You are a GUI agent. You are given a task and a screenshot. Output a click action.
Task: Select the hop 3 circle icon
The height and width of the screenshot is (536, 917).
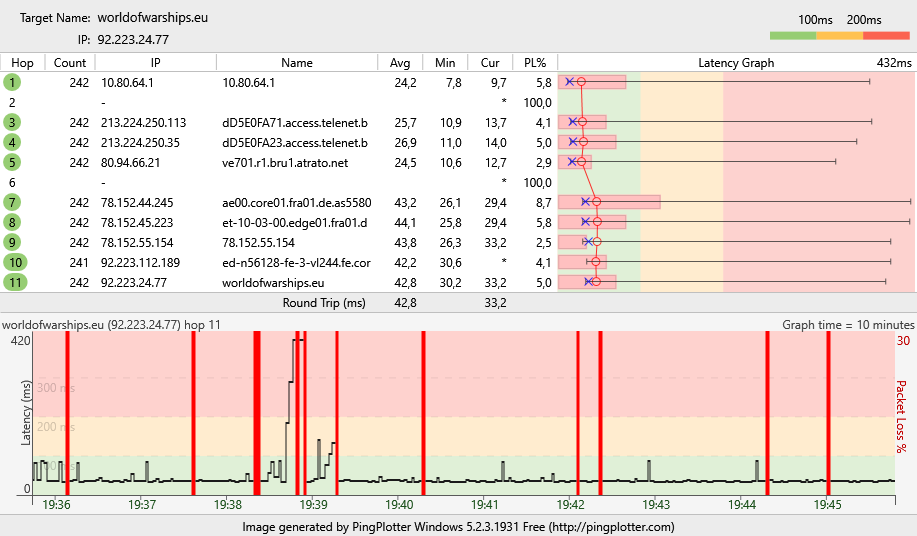coord(13,122)
